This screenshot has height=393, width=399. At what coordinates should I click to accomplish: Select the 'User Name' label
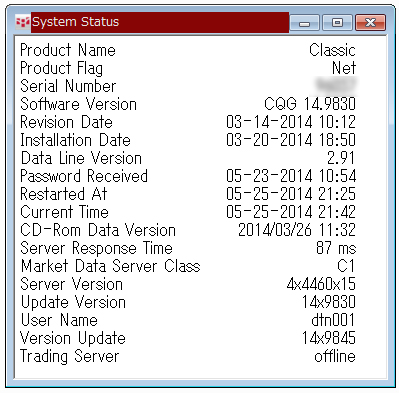click(59, 320)
